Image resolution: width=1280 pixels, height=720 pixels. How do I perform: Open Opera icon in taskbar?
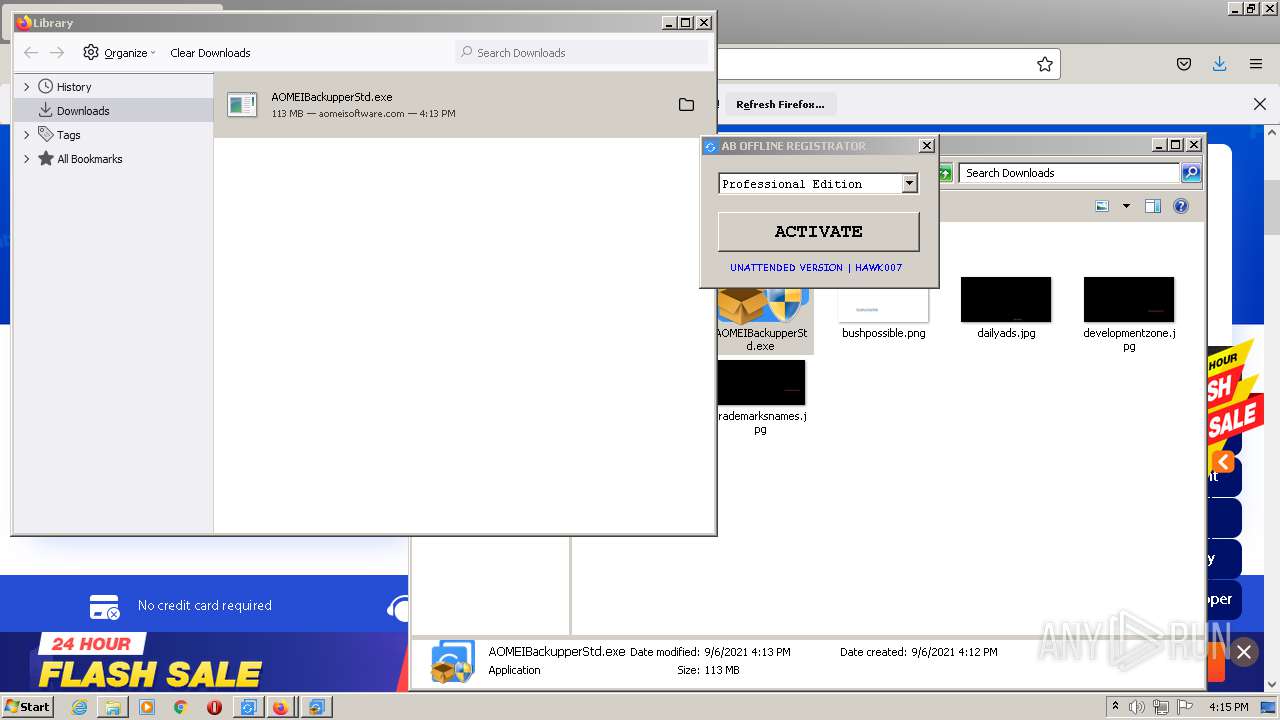(x=214, y=707)
